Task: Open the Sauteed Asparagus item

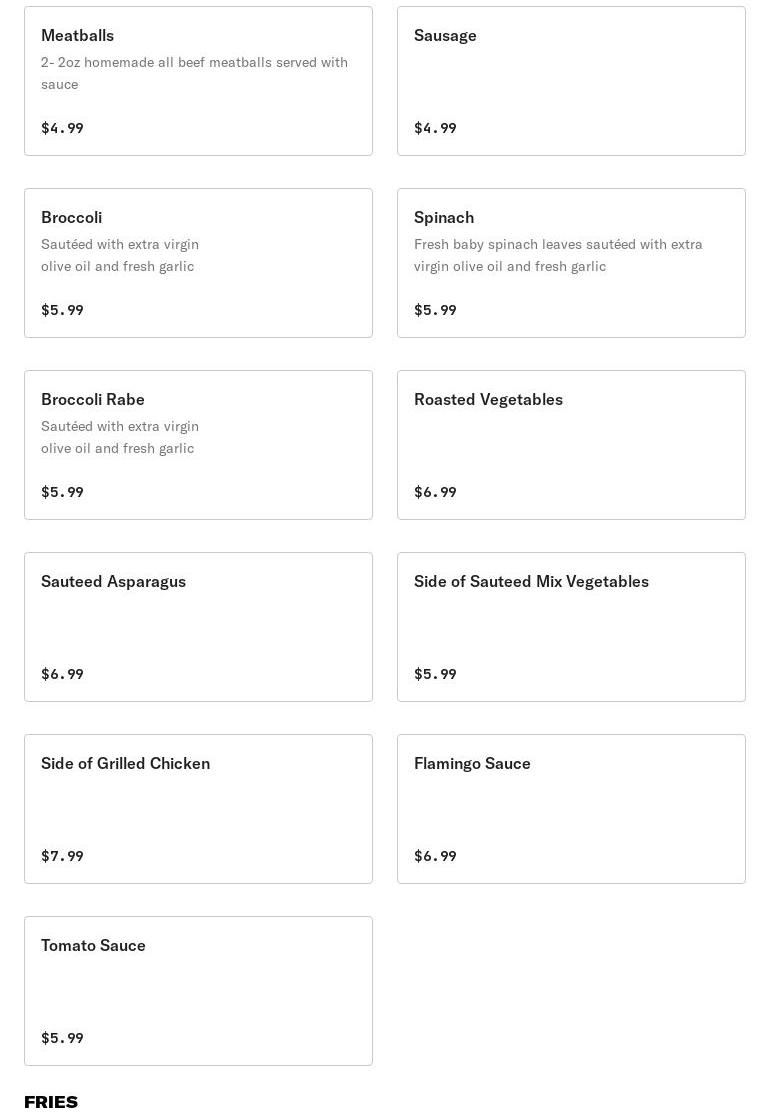Action: pyautogui.click(x=113, y=582)
